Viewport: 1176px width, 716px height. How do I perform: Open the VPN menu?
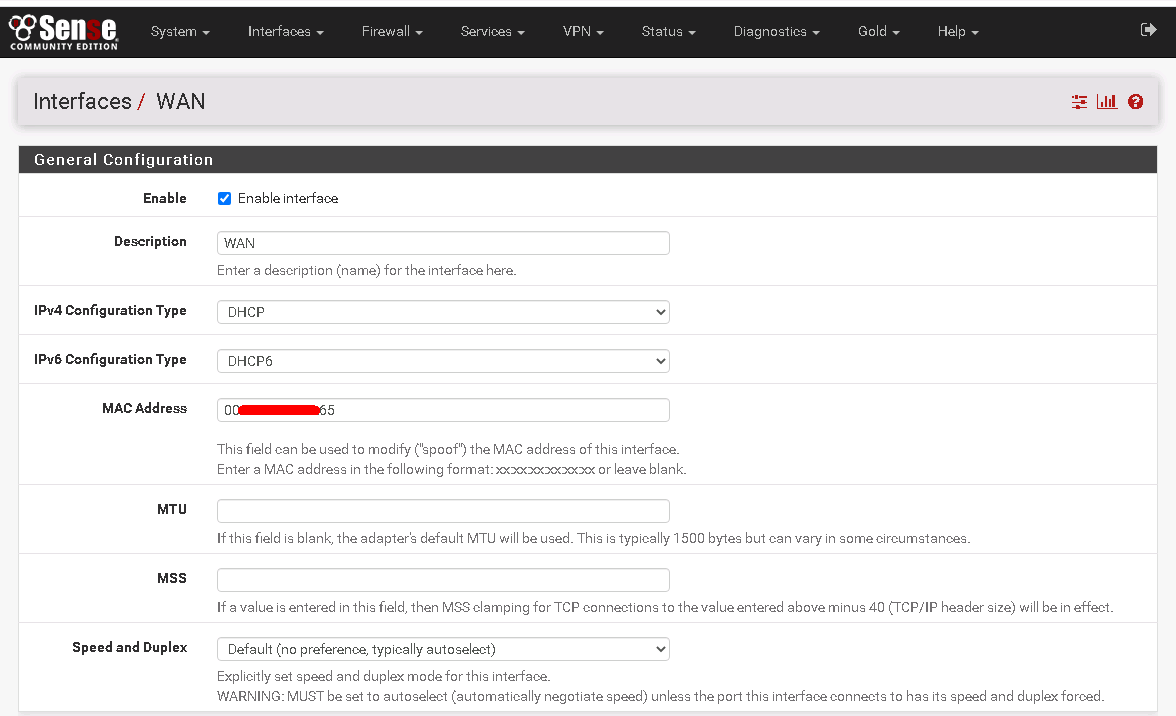point(583,31)
